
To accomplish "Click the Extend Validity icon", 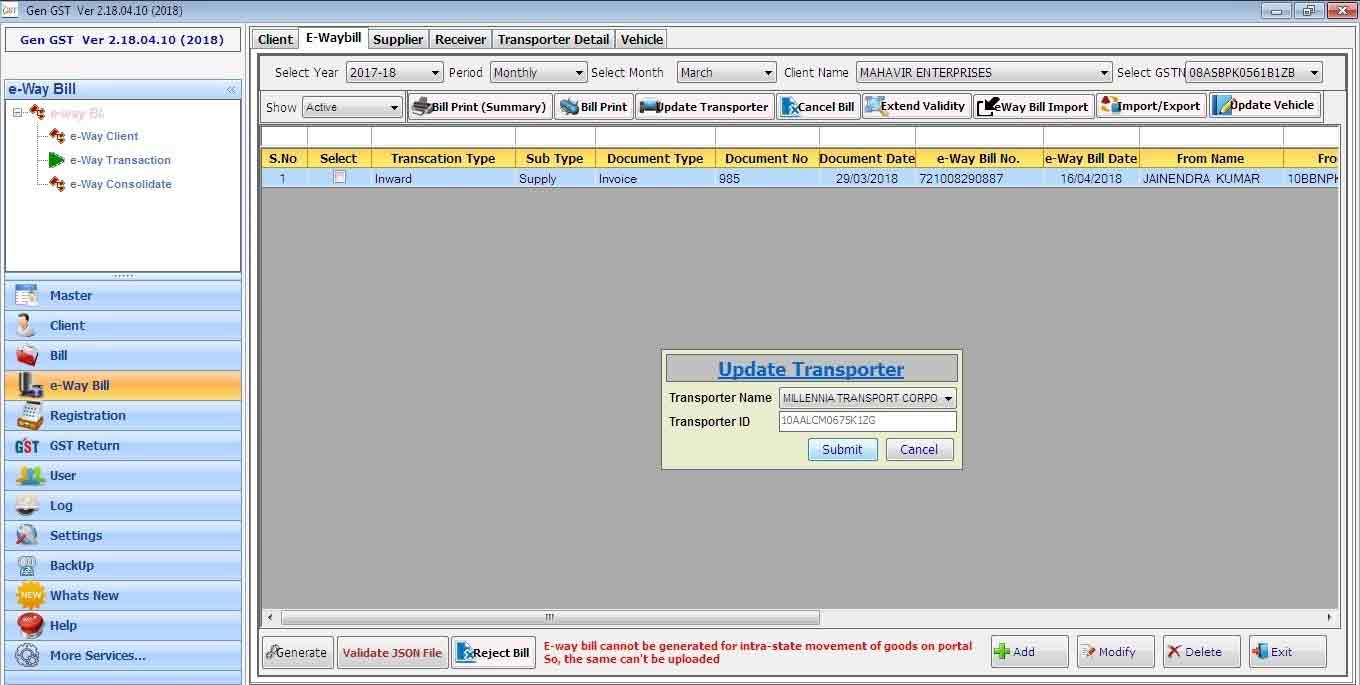I will 873,106.
